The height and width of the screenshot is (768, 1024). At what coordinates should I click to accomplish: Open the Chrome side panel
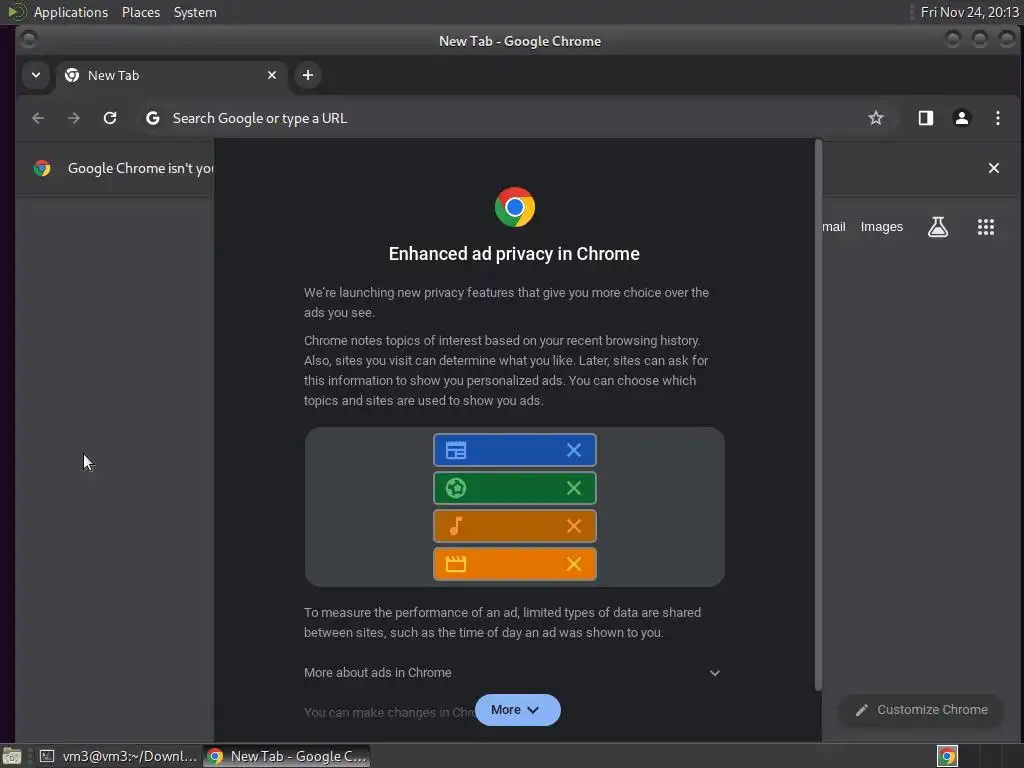pos(925,118)
